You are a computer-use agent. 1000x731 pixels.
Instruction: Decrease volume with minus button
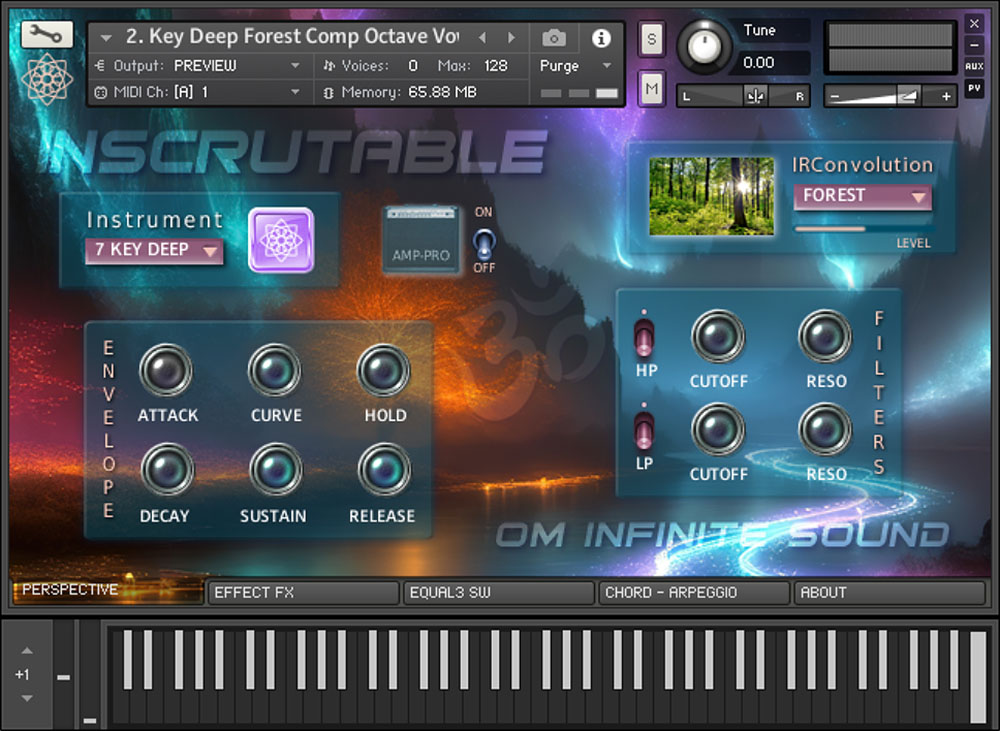[x=835, y=96]
